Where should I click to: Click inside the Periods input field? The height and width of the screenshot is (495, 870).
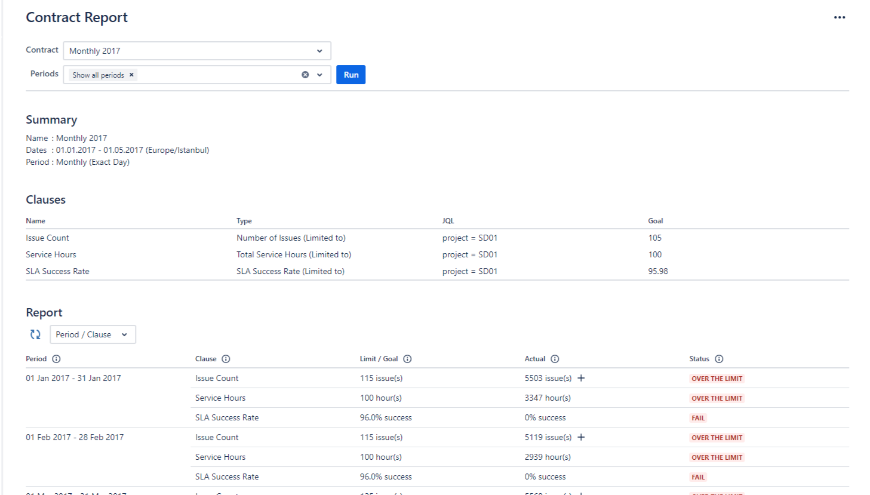pyautogui.click(x=215, y=75)
